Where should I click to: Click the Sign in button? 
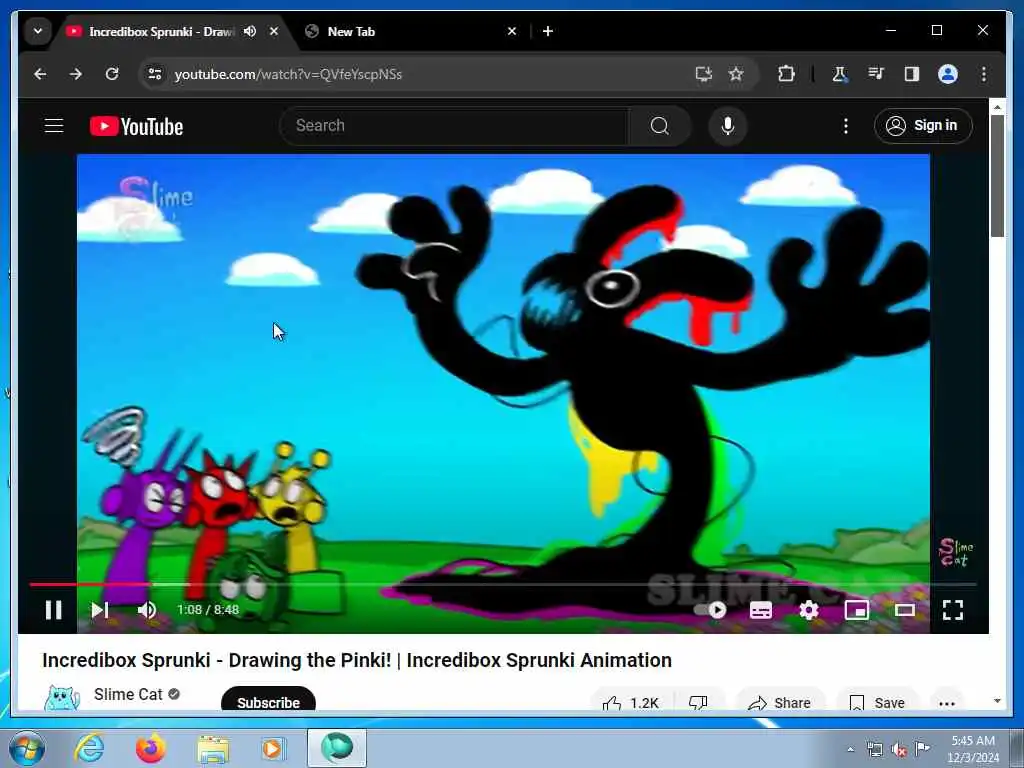click(x=923, y=125)
